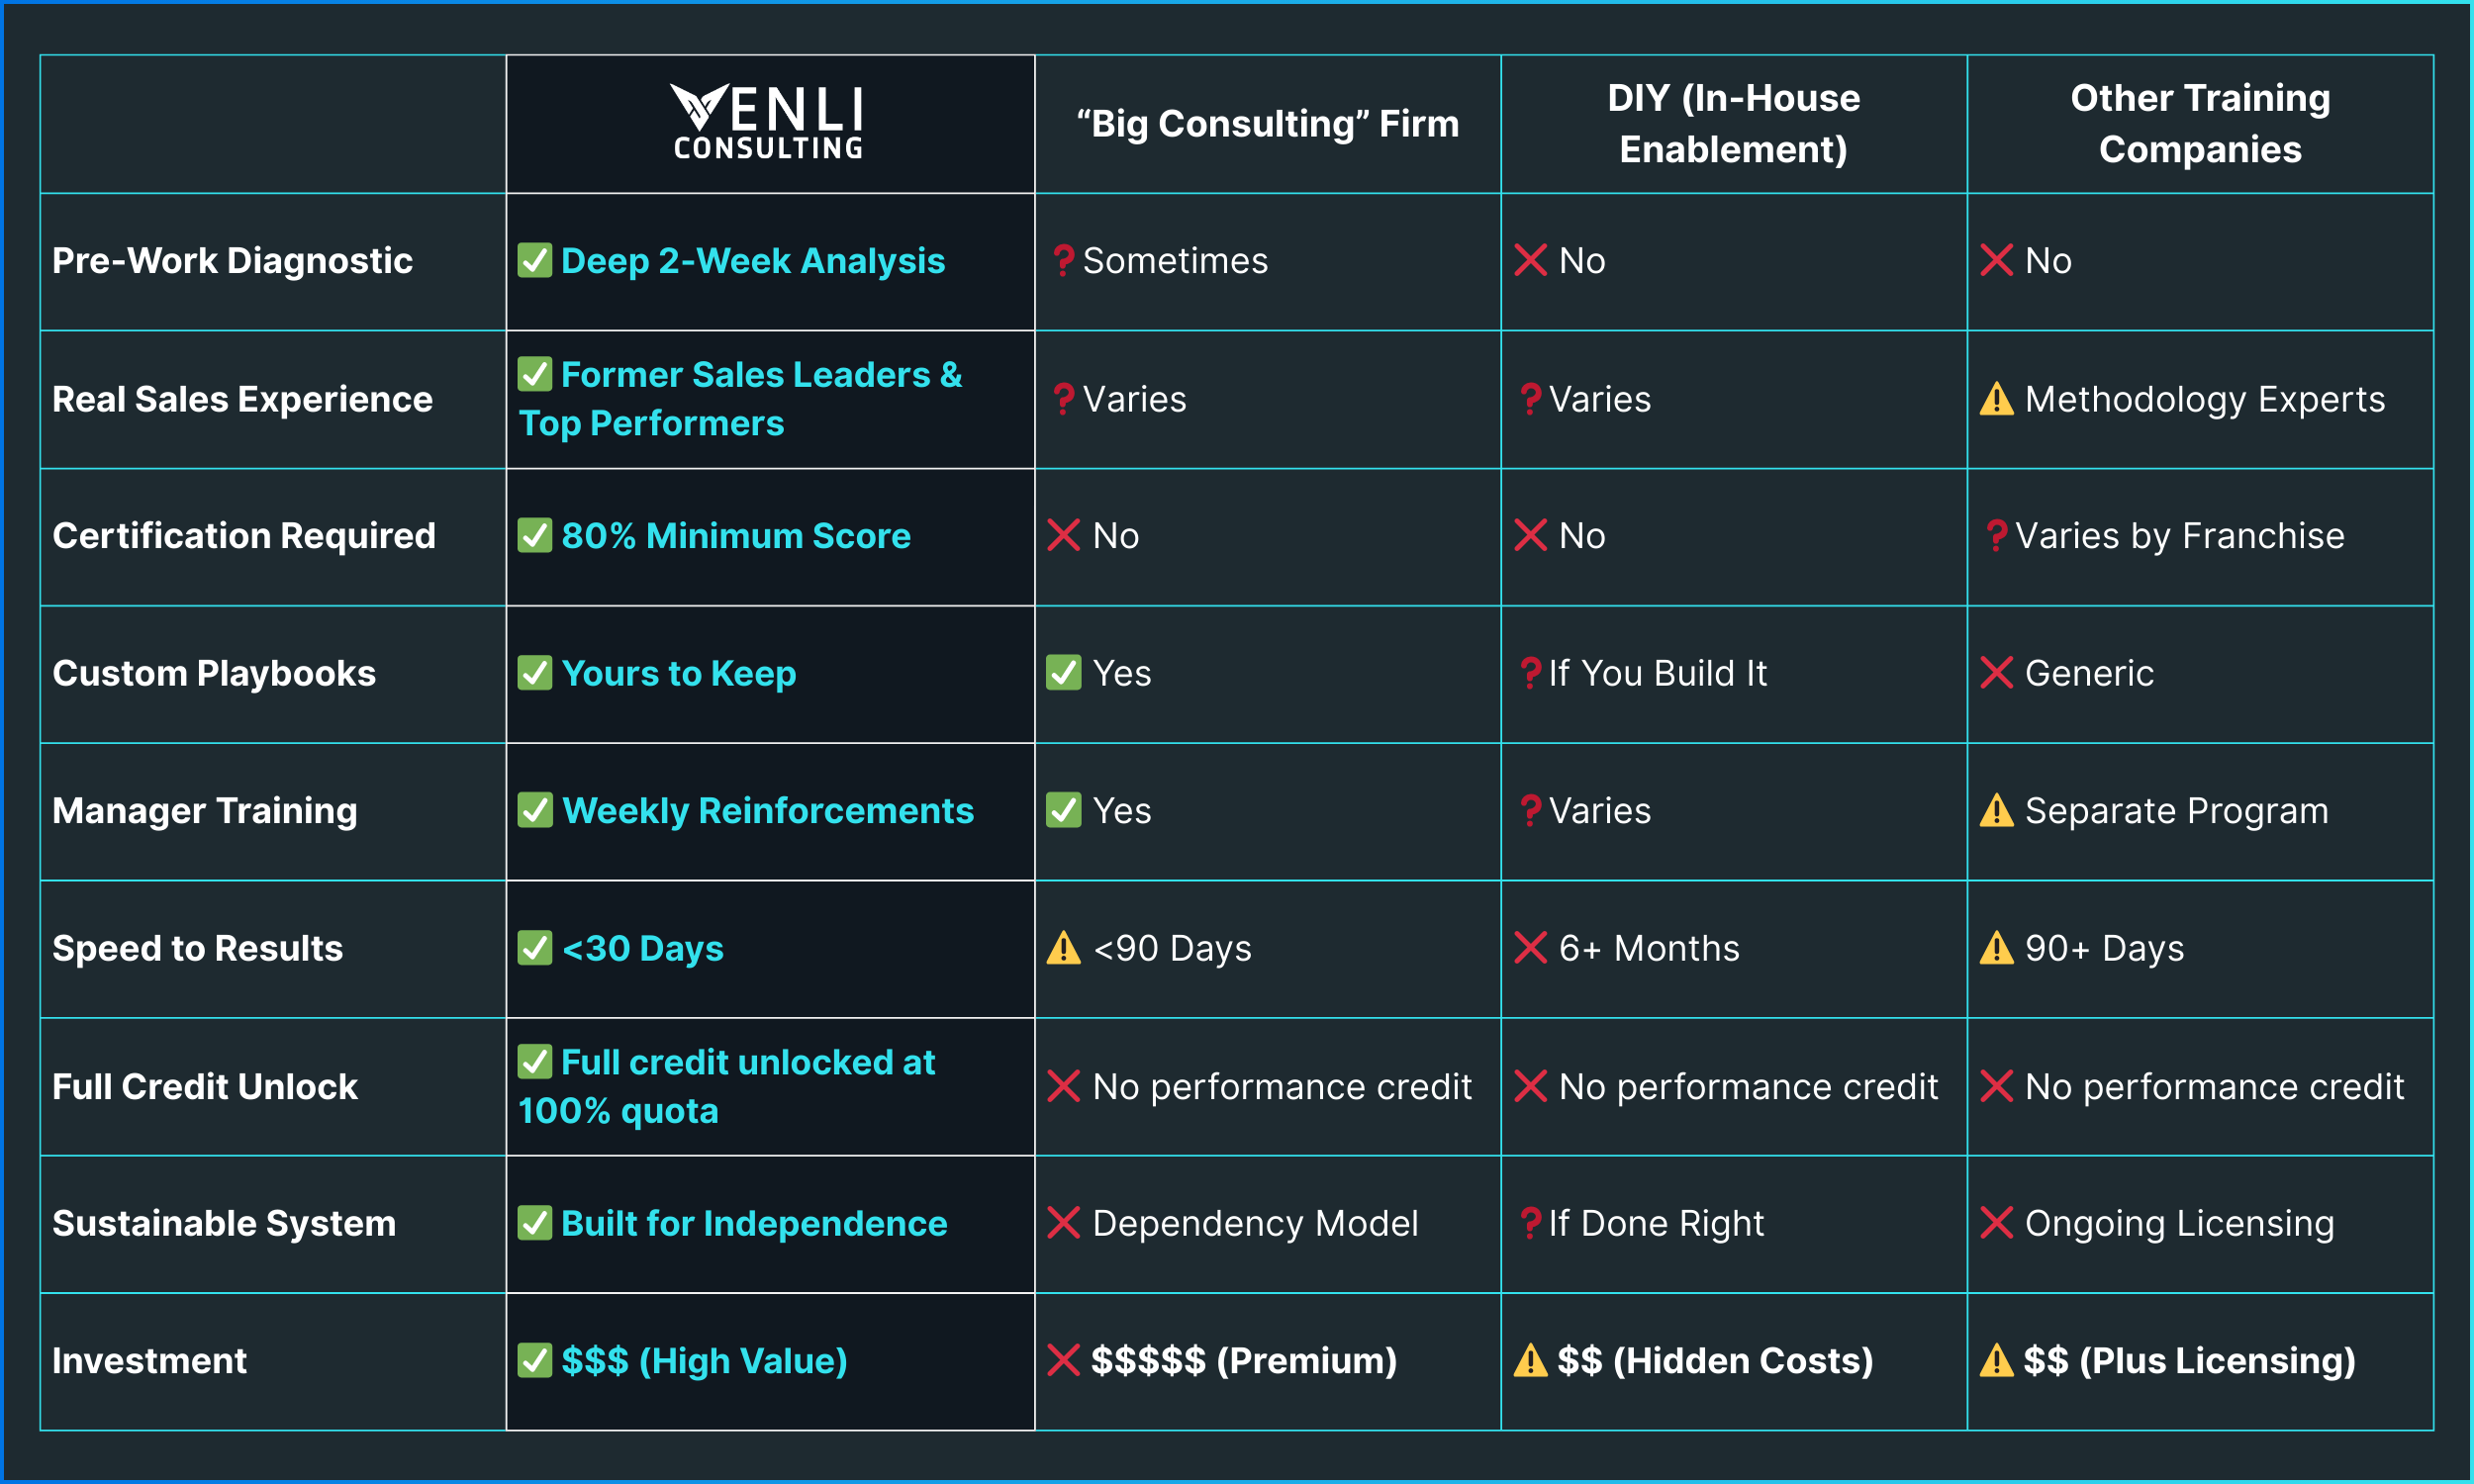
Task: Click the Venli Consulting logo
Action: point(767,121)
